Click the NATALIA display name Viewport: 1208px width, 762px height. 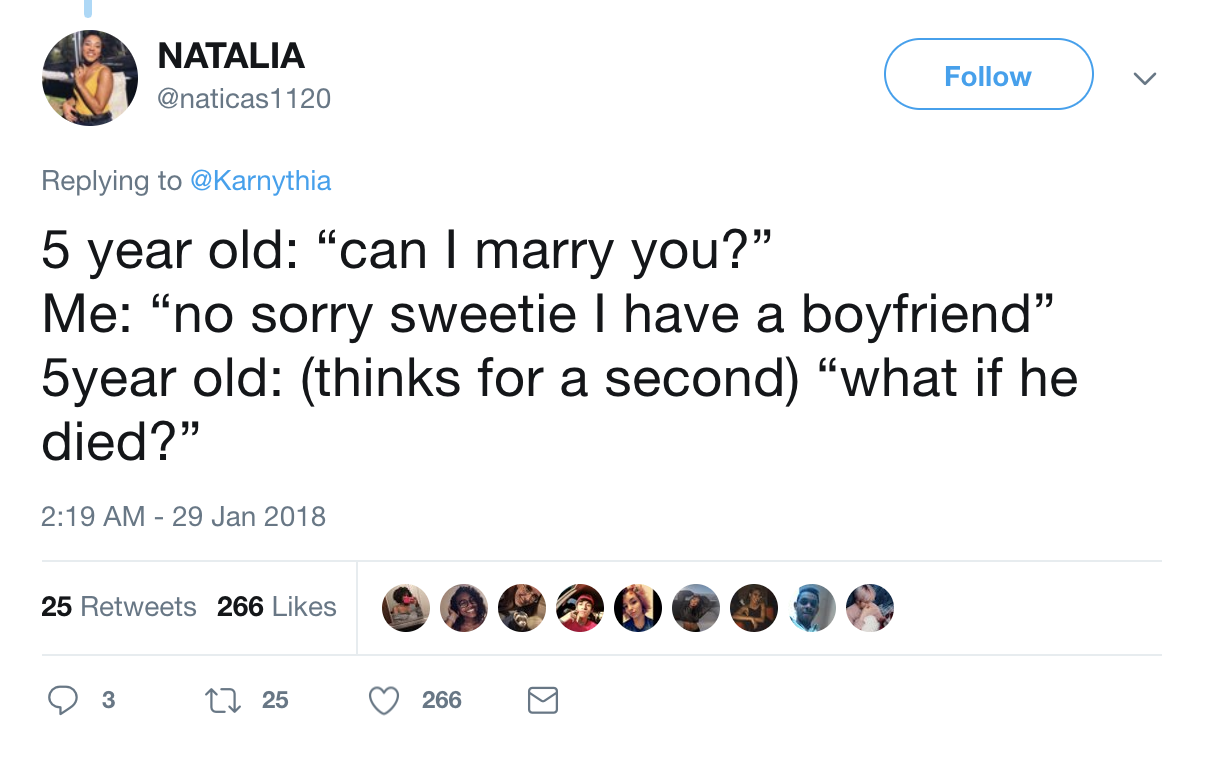(x=231, y=55)
